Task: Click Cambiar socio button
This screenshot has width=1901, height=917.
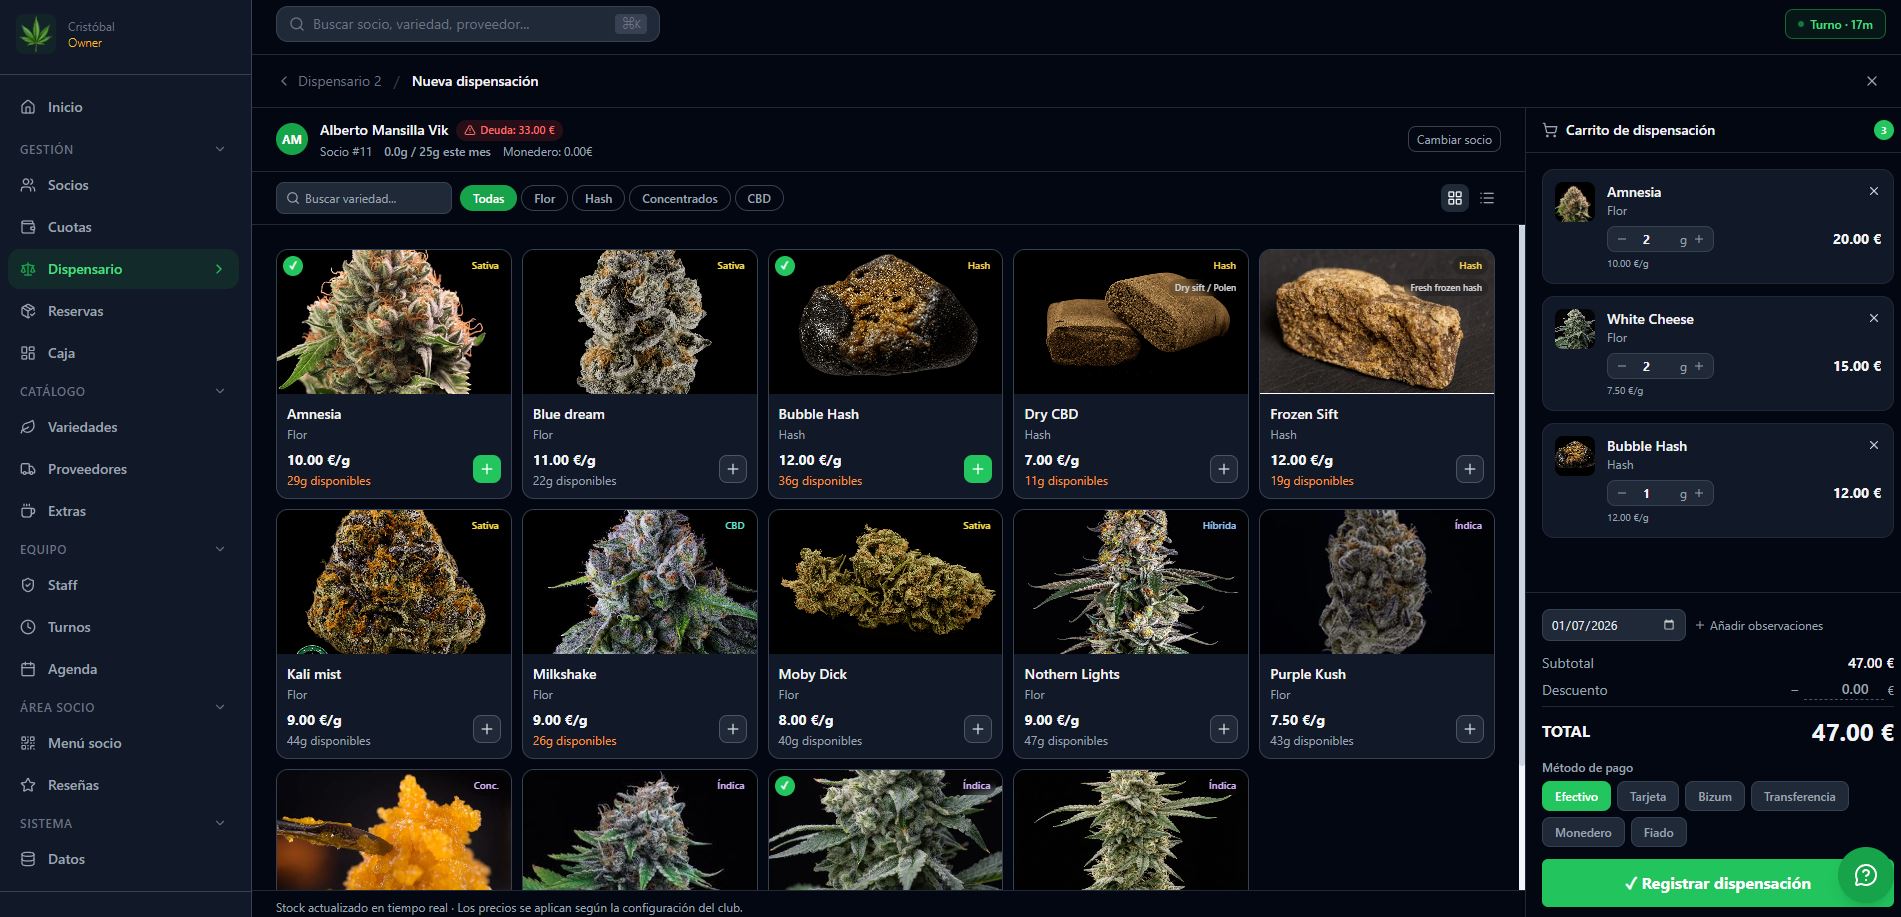Action: (x=1454, y=140)
